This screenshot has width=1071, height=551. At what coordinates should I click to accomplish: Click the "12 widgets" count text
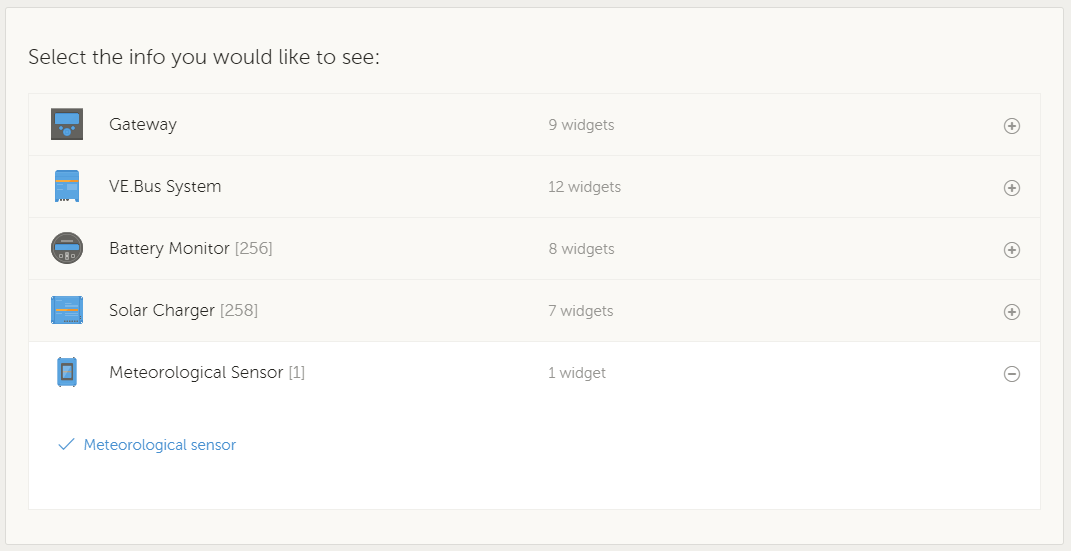point(584,187)
